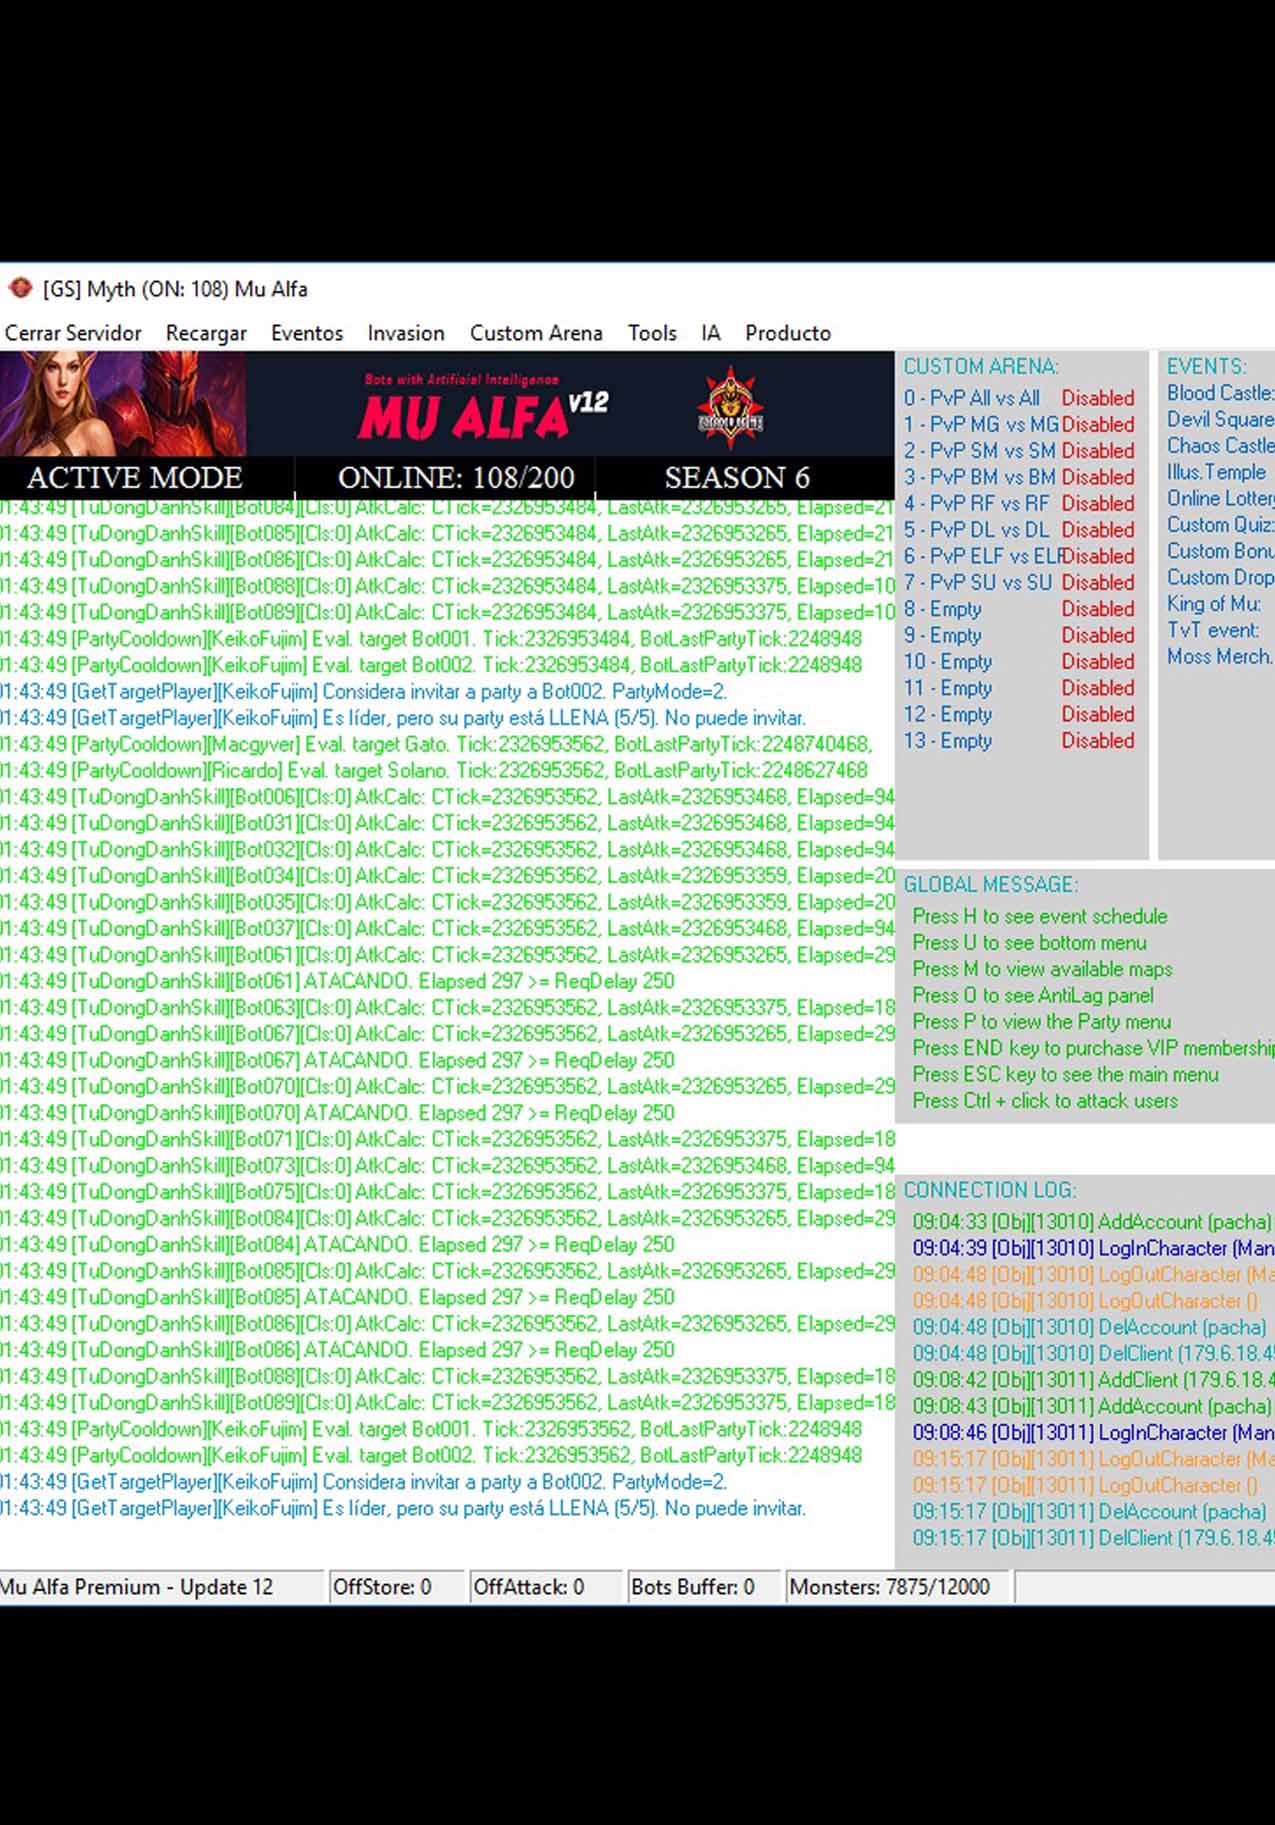Viewport: 1275px width, 1825px height.
Task: Open the Recargar menu
Action: [206, 333]
